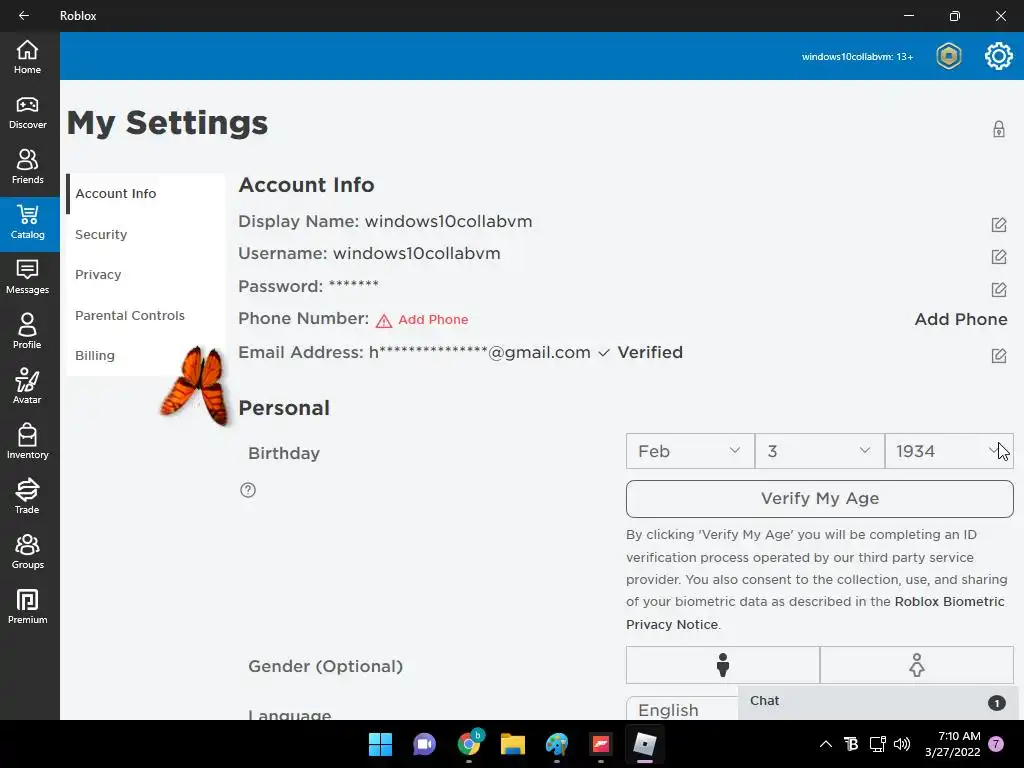The width and height of the screenshot is (1024, 768).
Task: Open the Discover sidebar page
Action: coord(27,112)
